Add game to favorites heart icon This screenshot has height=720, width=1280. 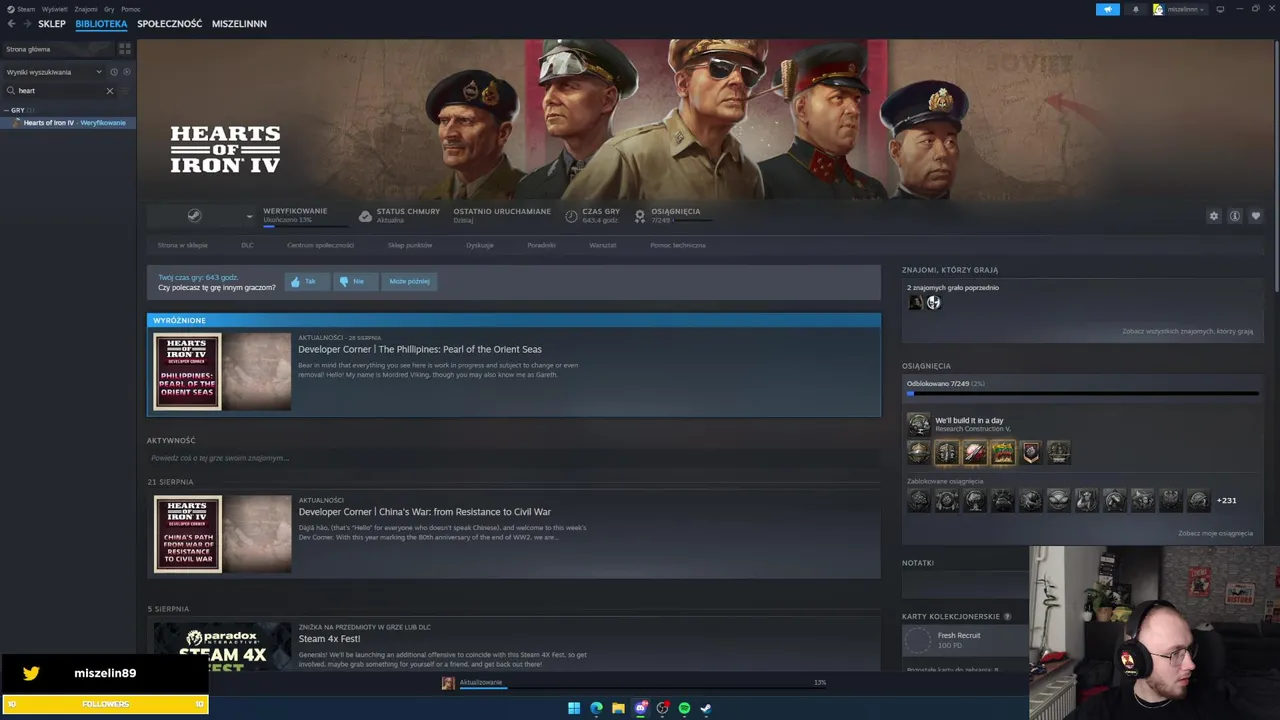coord(1256,216)
